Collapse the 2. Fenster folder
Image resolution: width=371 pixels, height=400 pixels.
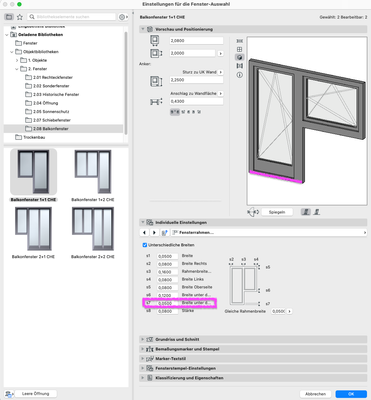[17, 69]
